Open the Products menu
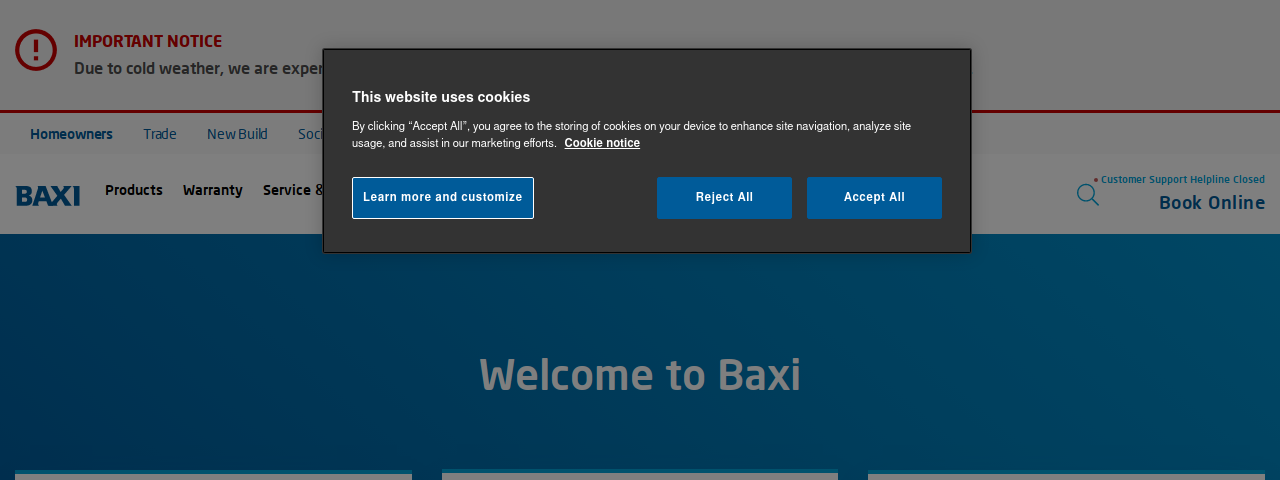This screenshot has height=480, width=1280. pyautogui.click(x=134, y=190)
